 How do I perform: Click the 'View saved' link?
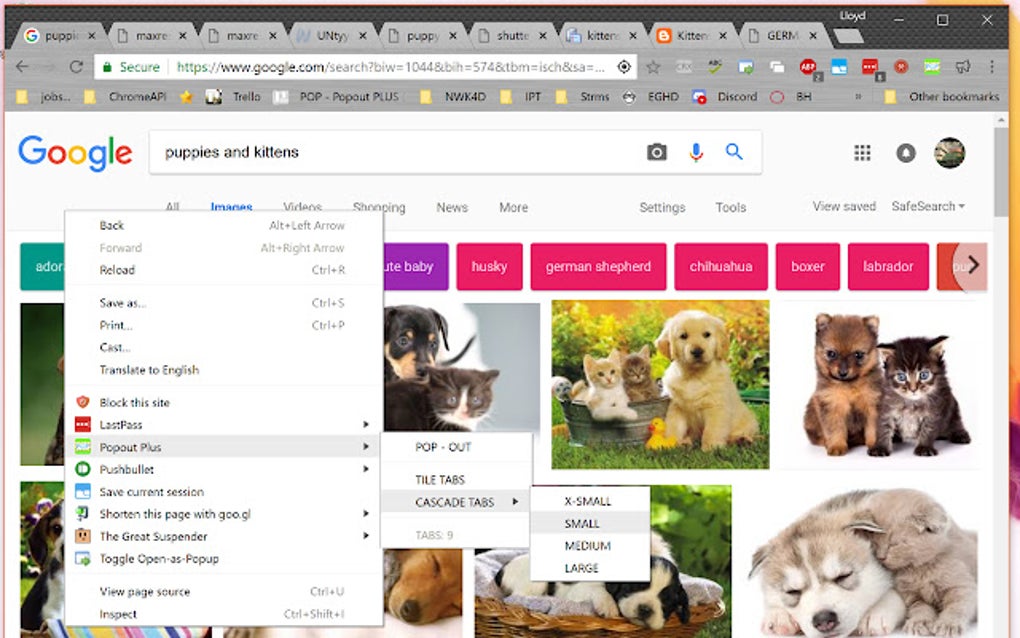843,207
